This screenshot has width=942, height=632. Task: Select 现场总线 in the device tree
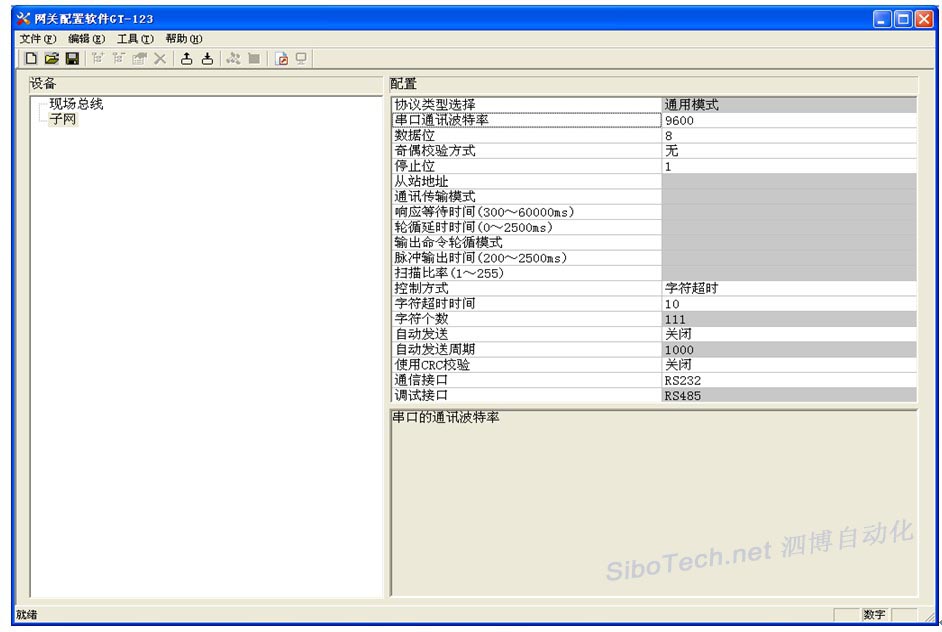(x=76, y=104)
